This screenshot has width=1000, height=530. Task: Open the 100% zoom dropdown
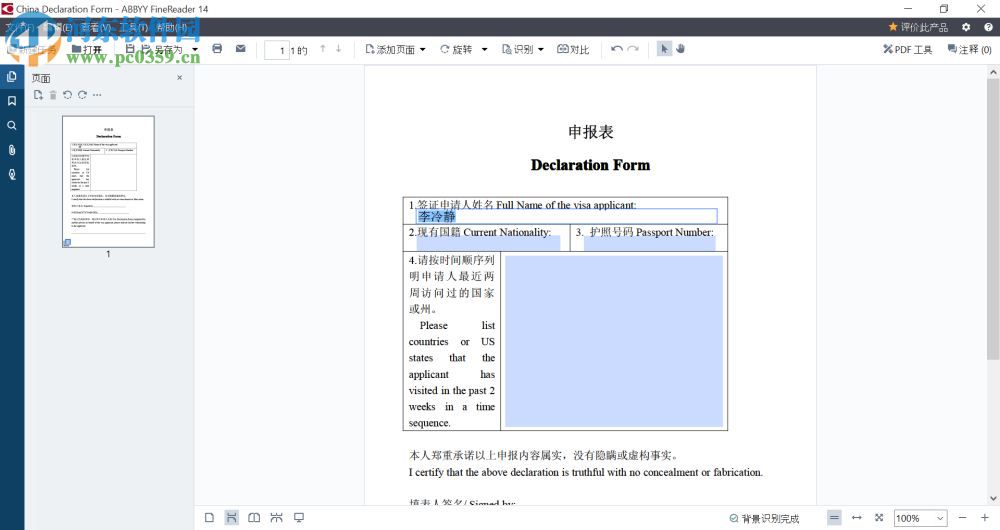point(920,519)
